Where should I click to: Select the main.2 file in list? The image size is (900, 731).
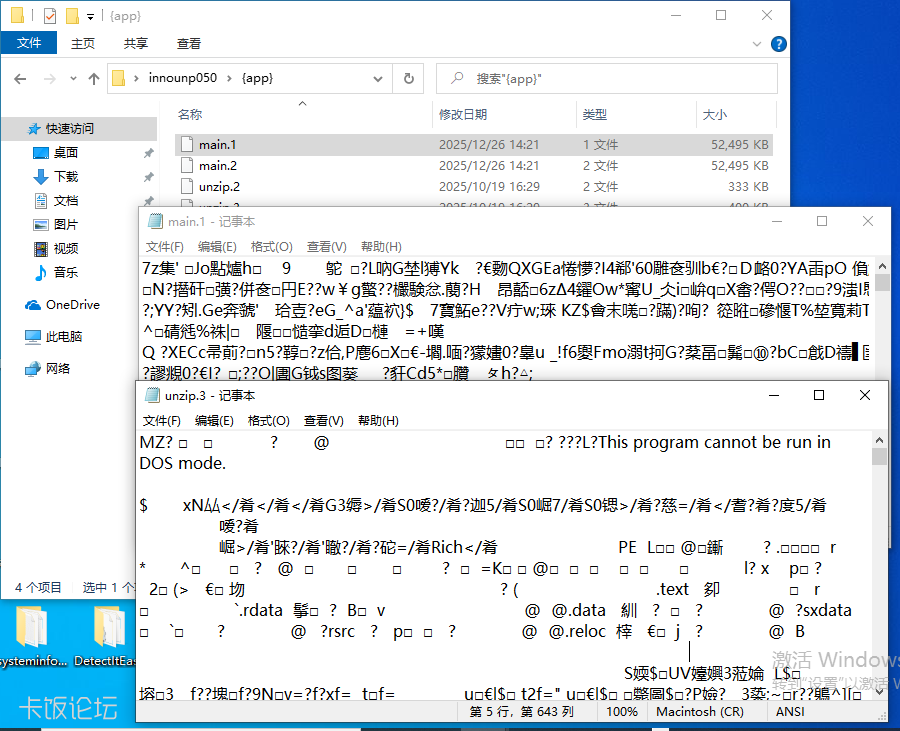point(217,166)
